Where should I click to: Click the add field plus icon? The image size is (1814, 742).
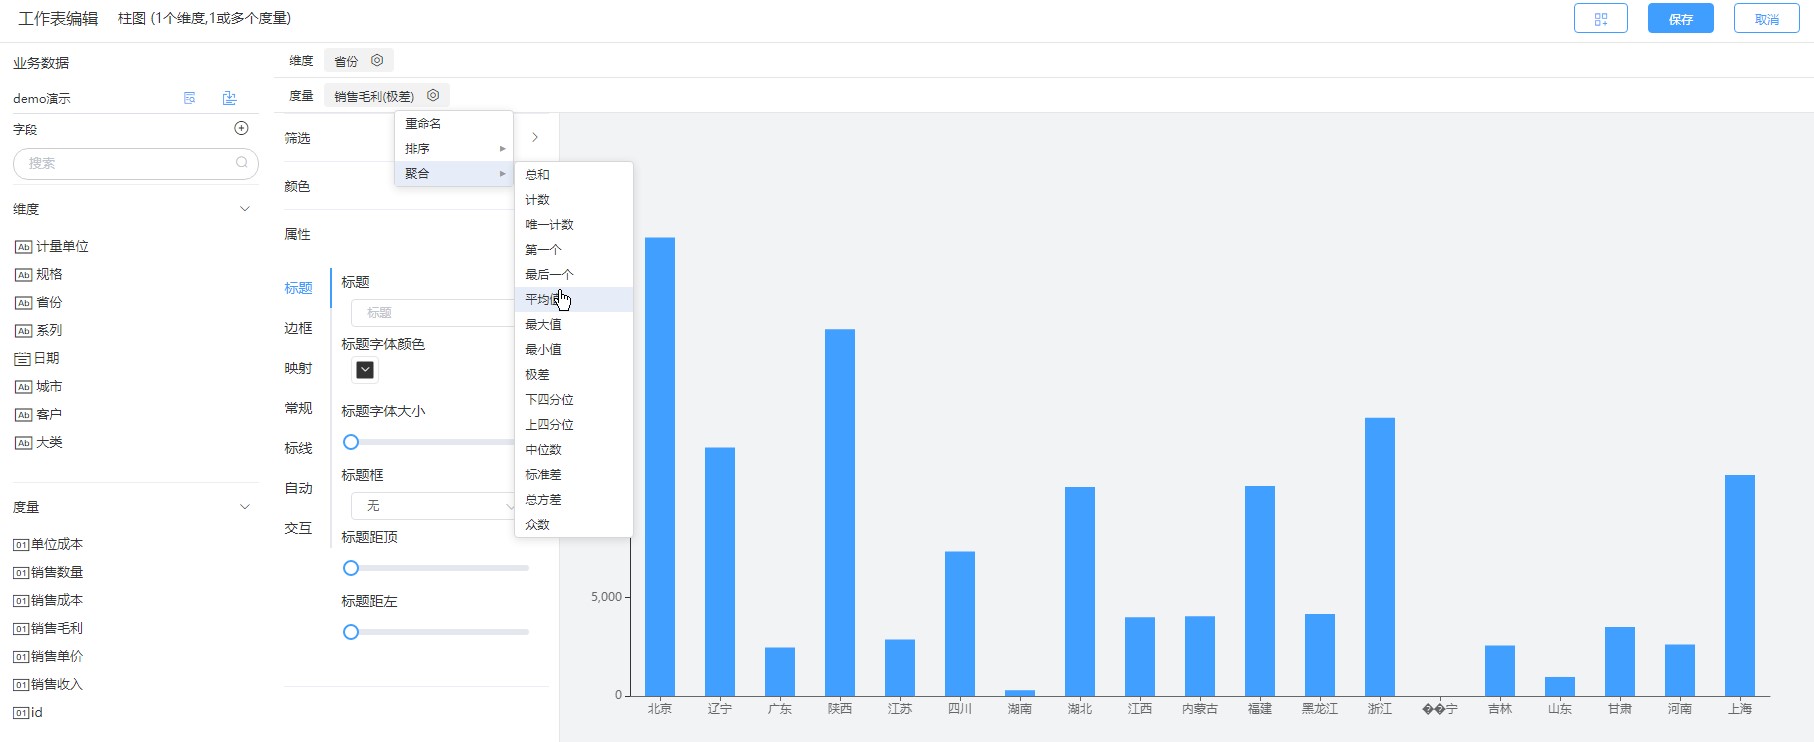pos(241,128)
